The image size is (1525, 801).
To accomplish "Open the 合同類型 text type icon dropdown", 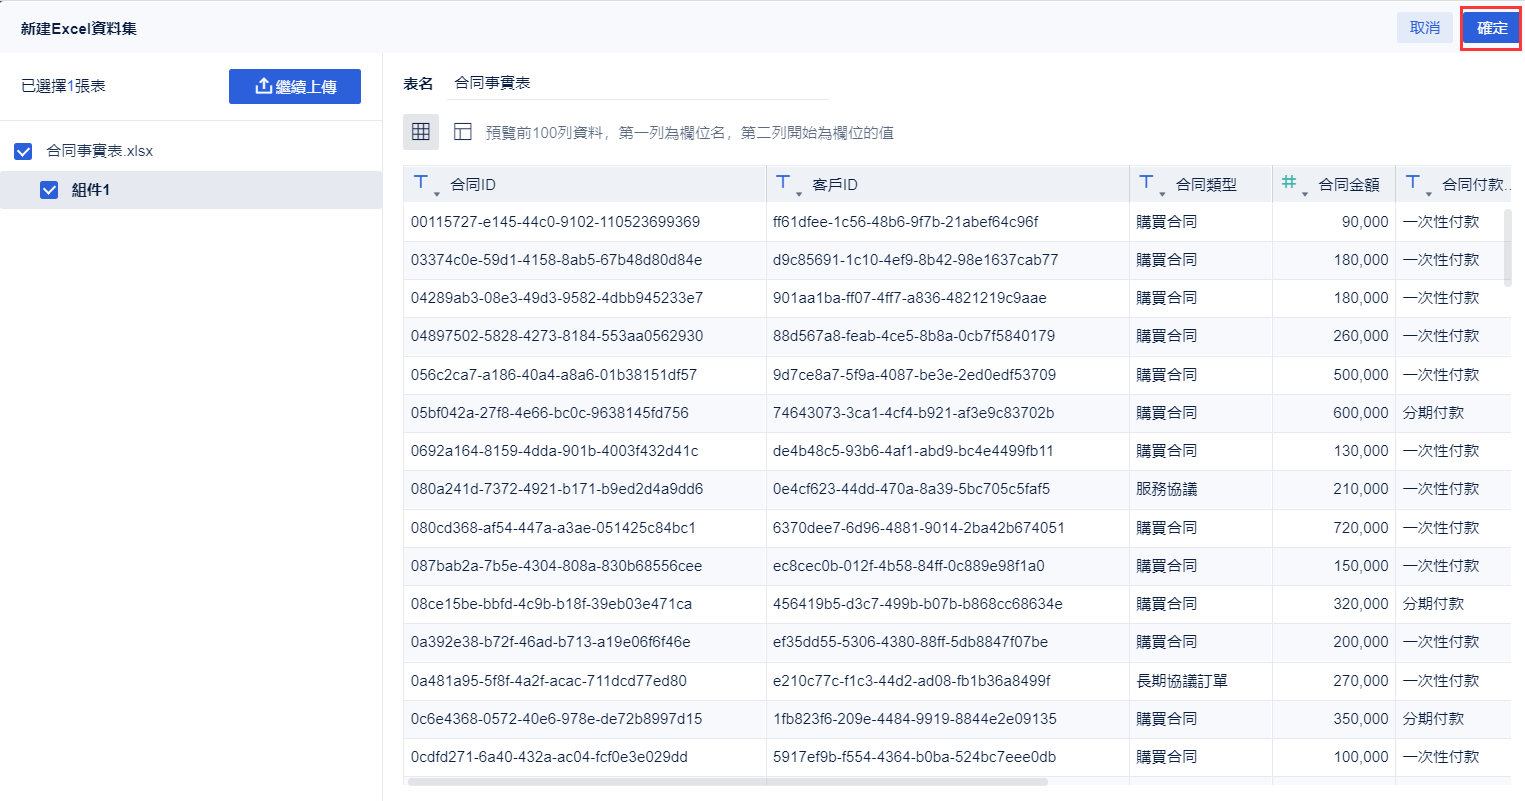I will 1150,184.
